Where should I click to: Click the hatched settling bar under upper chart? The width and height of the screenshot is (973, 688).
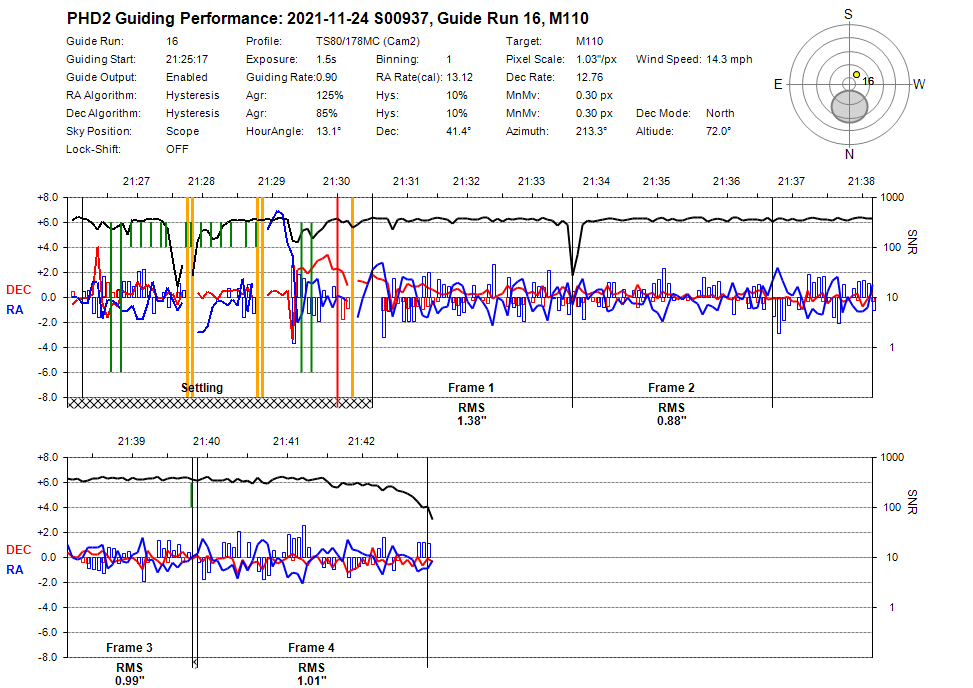[220, 403]
